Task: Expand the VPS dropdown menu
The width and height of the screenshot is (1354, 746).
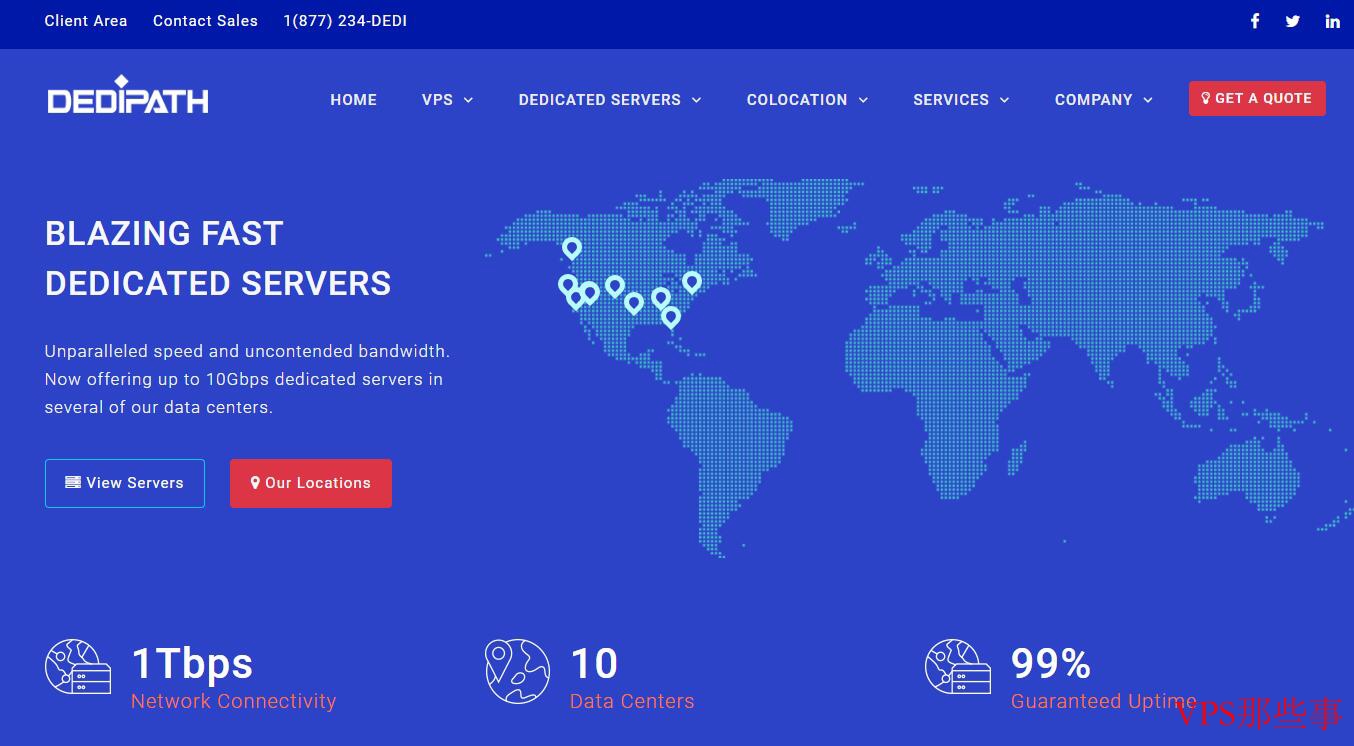Action: 447,100
